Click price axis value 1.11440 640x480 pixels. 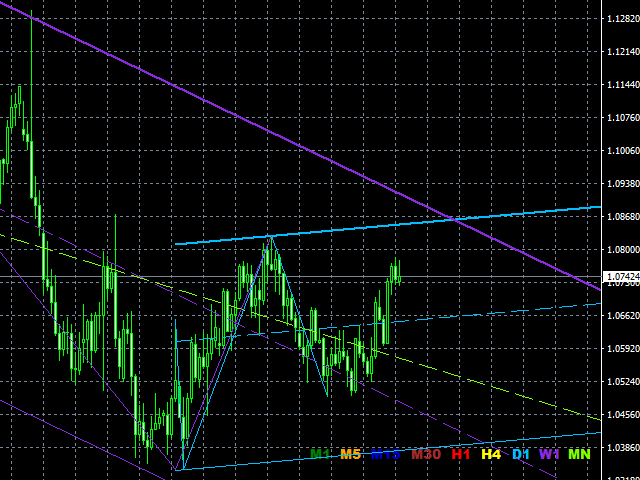(623, 84)
